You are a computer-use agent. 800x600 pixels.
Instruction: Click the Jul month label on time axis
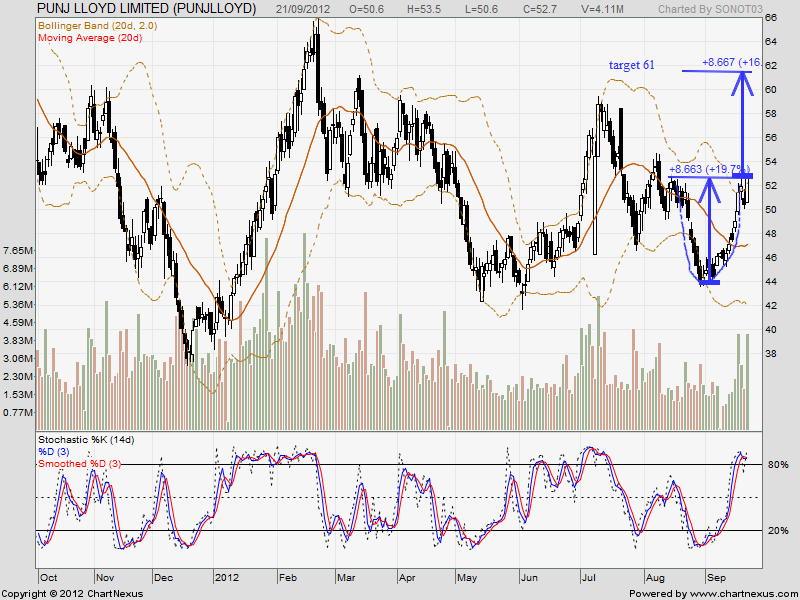589,578
